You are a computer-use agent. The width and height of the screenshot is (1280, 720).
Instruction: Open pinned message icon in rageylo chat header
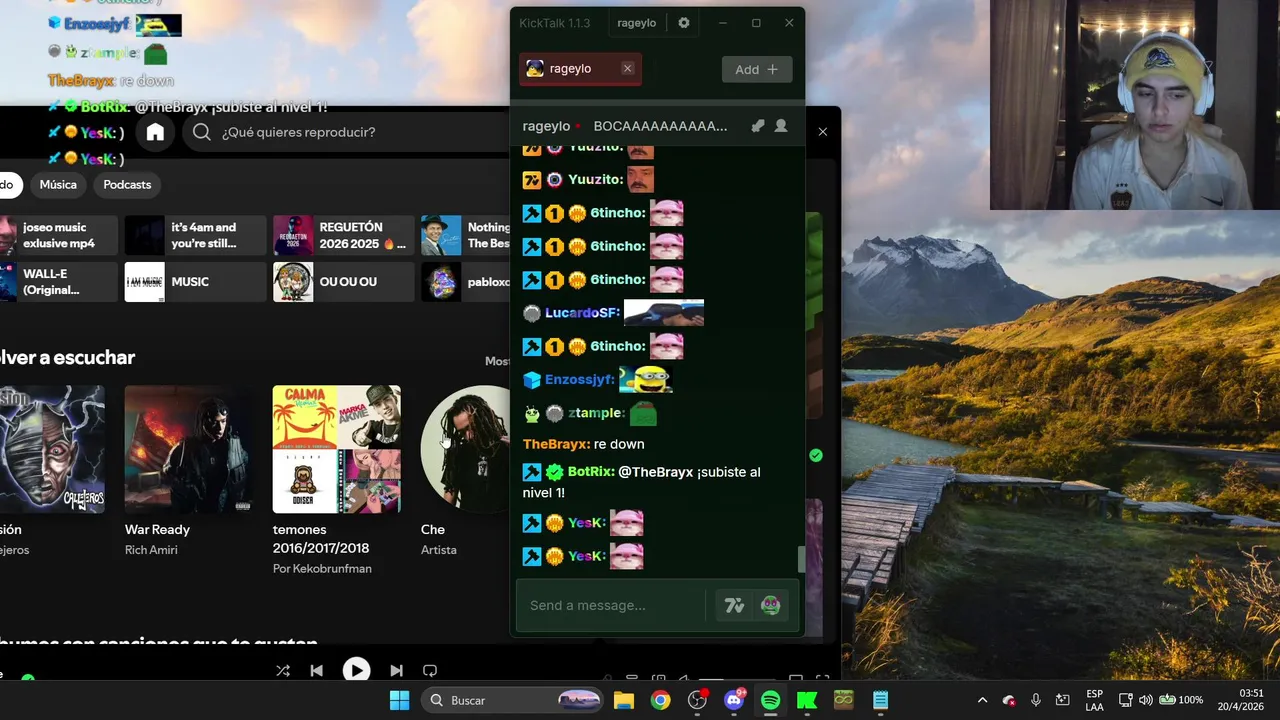click(x=758, y=126)
